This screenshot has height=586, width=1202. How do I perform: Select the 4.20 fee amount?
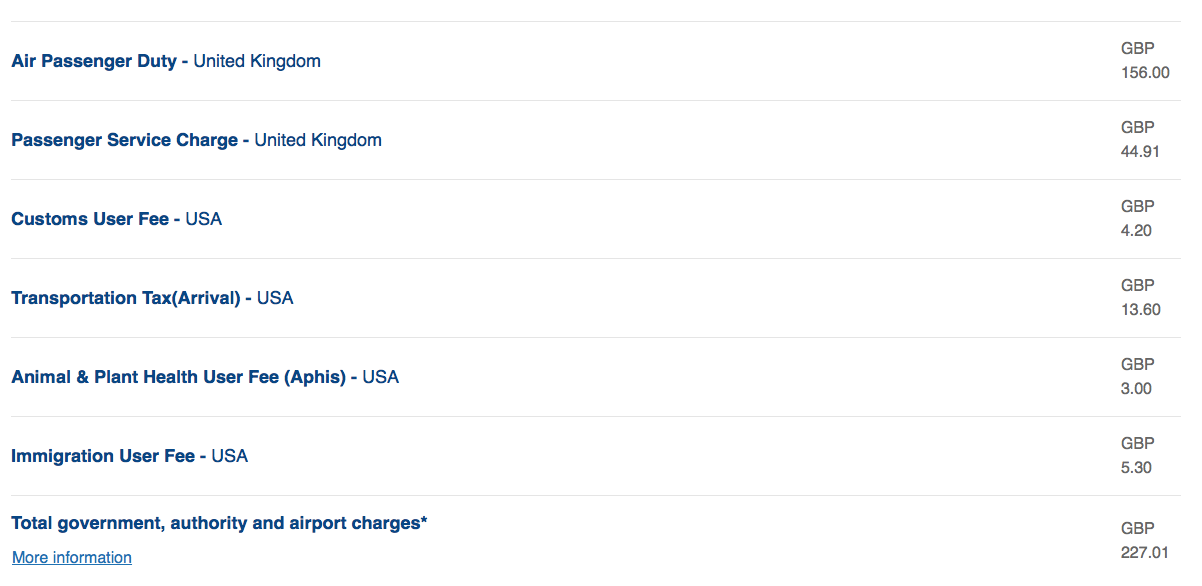point(1136,231)
